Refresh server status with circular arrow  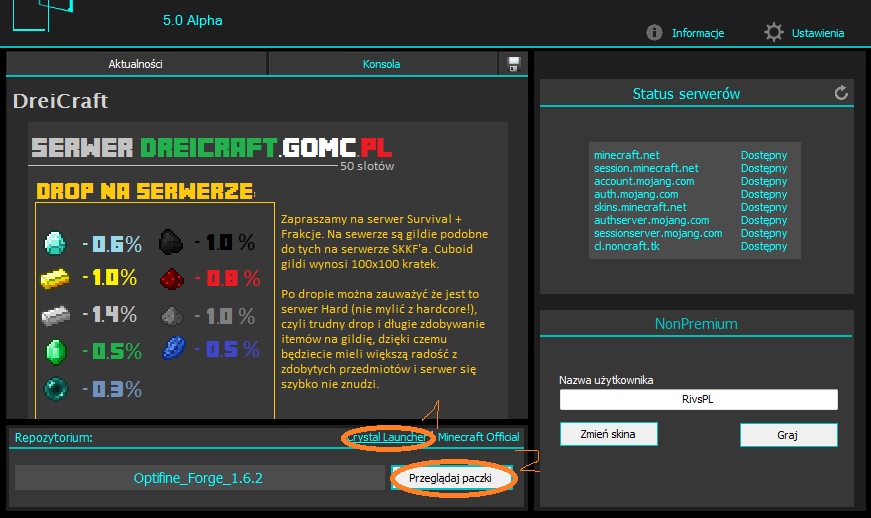click(841, 93)
